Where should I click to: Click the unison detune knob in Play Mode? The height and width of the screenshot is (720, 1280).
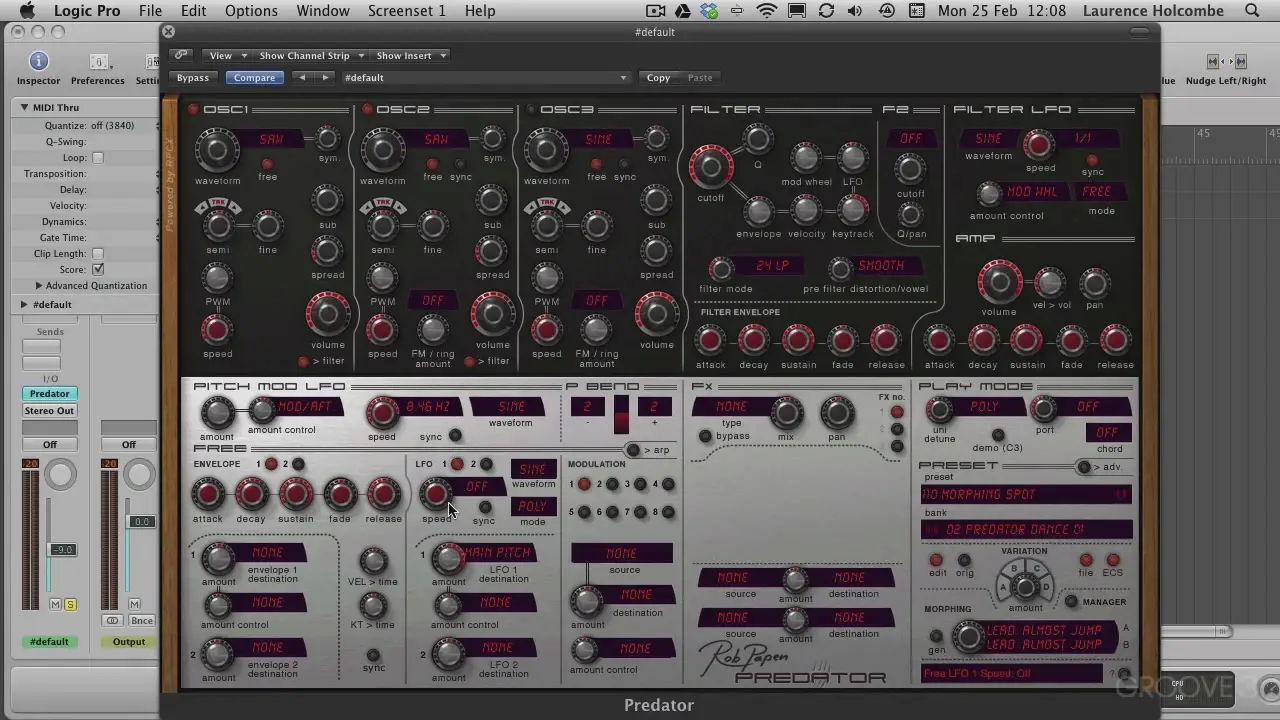pos(938,408)
